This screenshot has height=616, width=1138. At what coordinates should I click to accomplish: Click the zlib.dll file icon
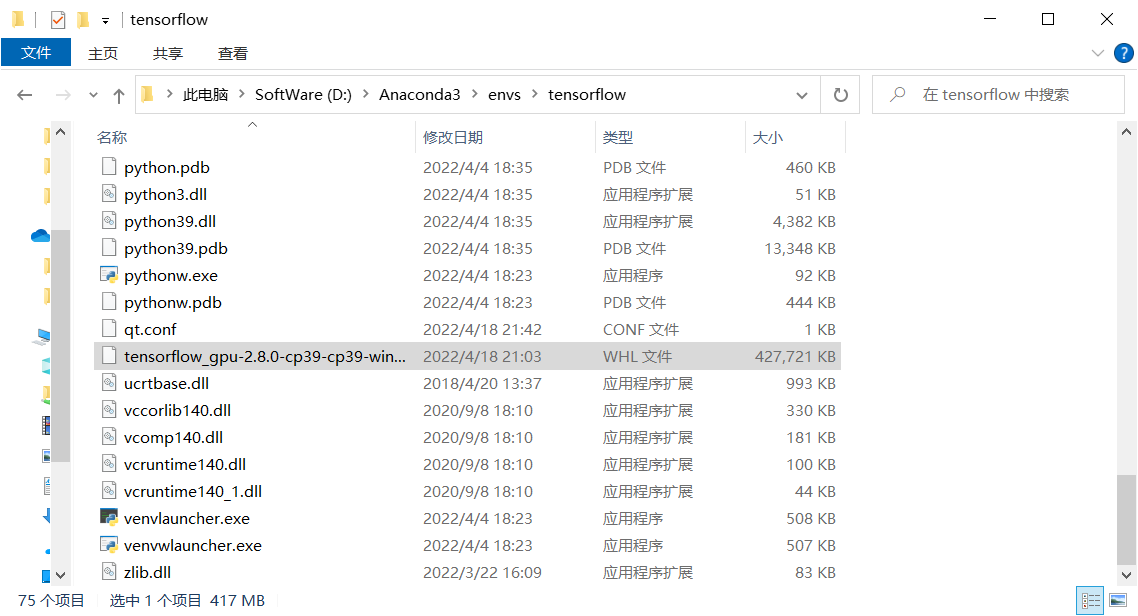109,572
